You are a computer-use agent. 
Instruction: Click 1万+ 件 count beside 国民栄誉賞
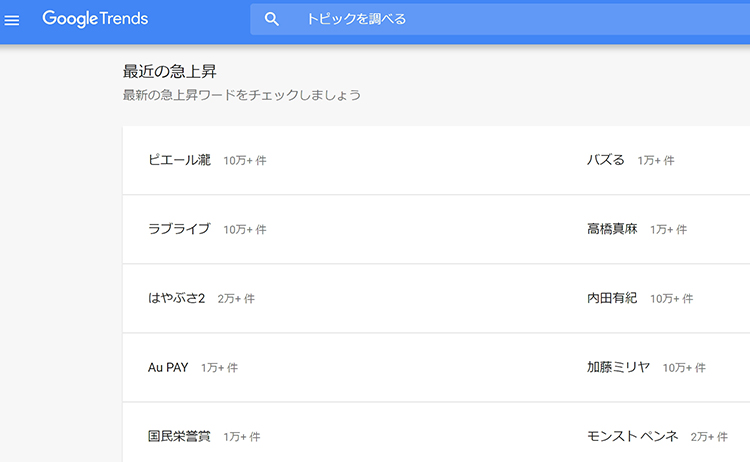(x=242, y=437)
